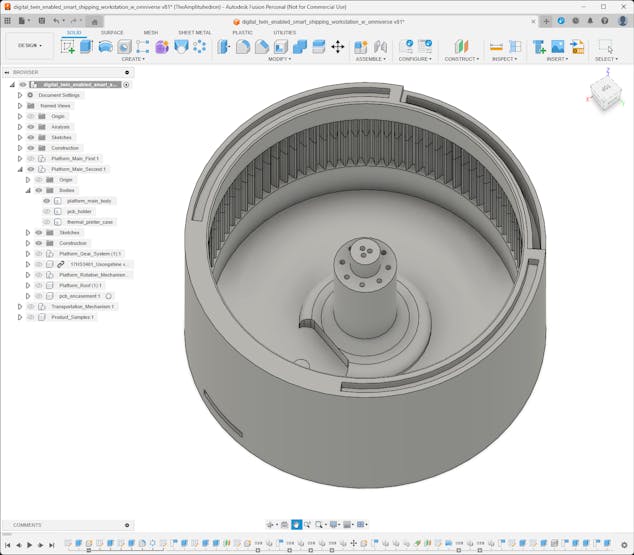The height and width of the screenshot is (555, 634).
Task: Switch to the SHEET METAL tab
Action: 194,32
